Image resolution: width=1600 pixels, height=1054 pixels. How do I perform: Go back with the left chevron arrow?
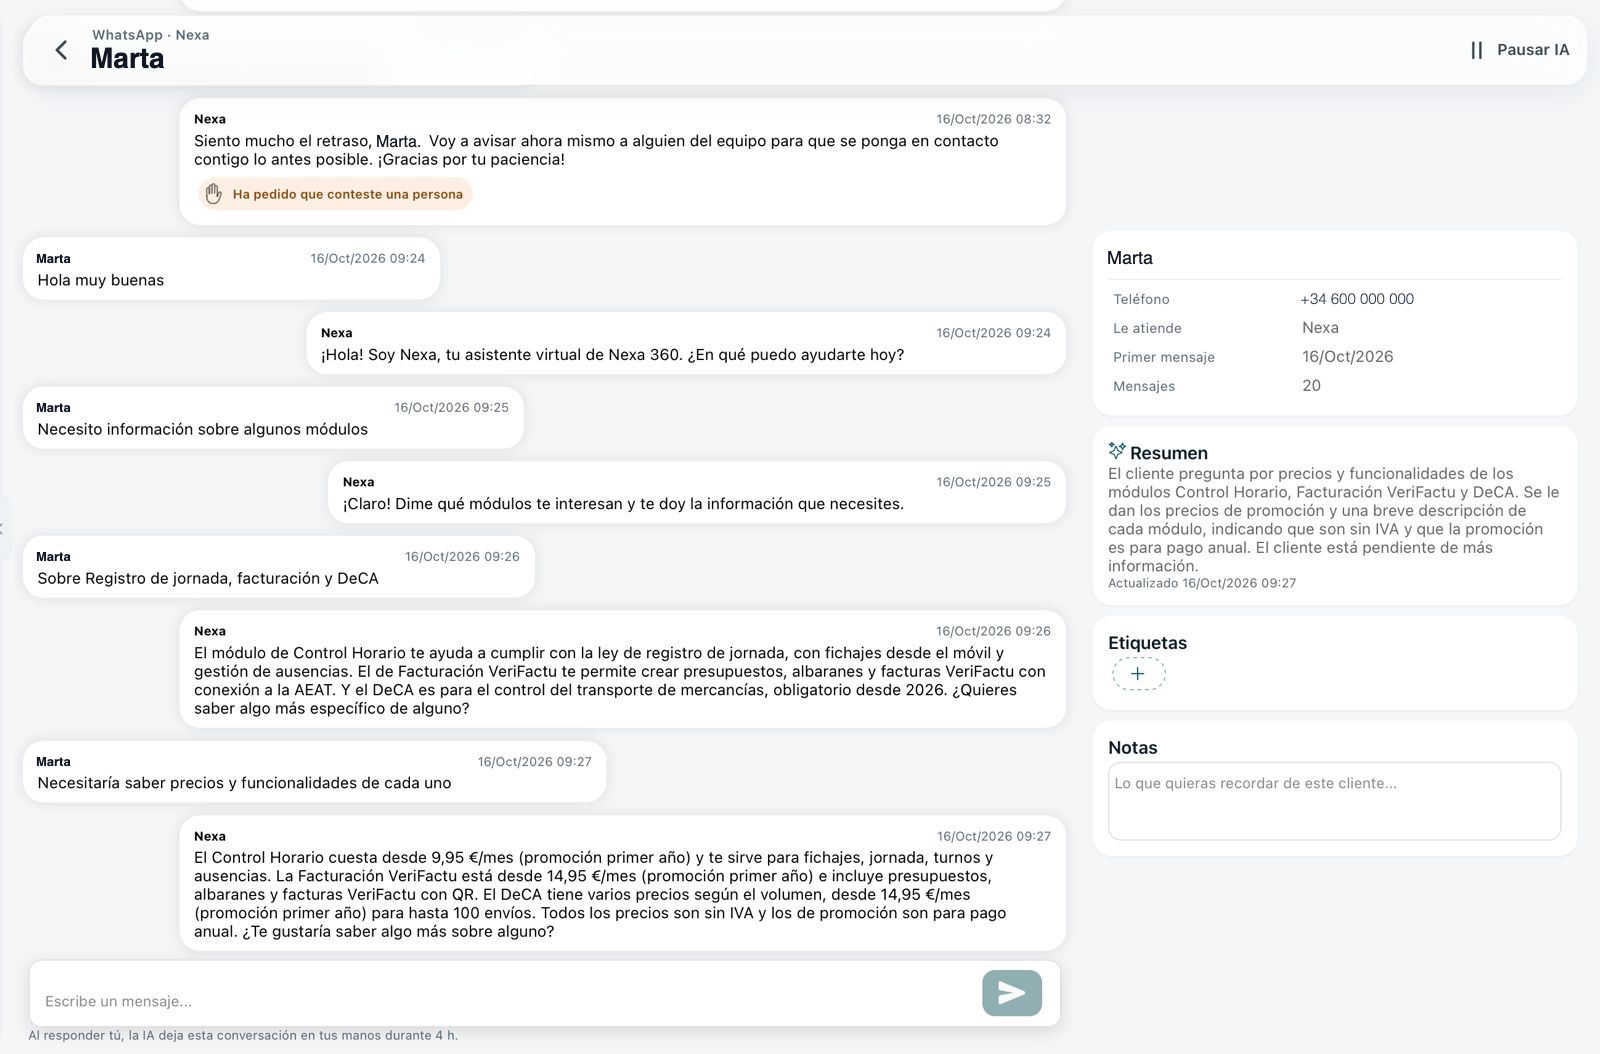(x=61, y=50)
